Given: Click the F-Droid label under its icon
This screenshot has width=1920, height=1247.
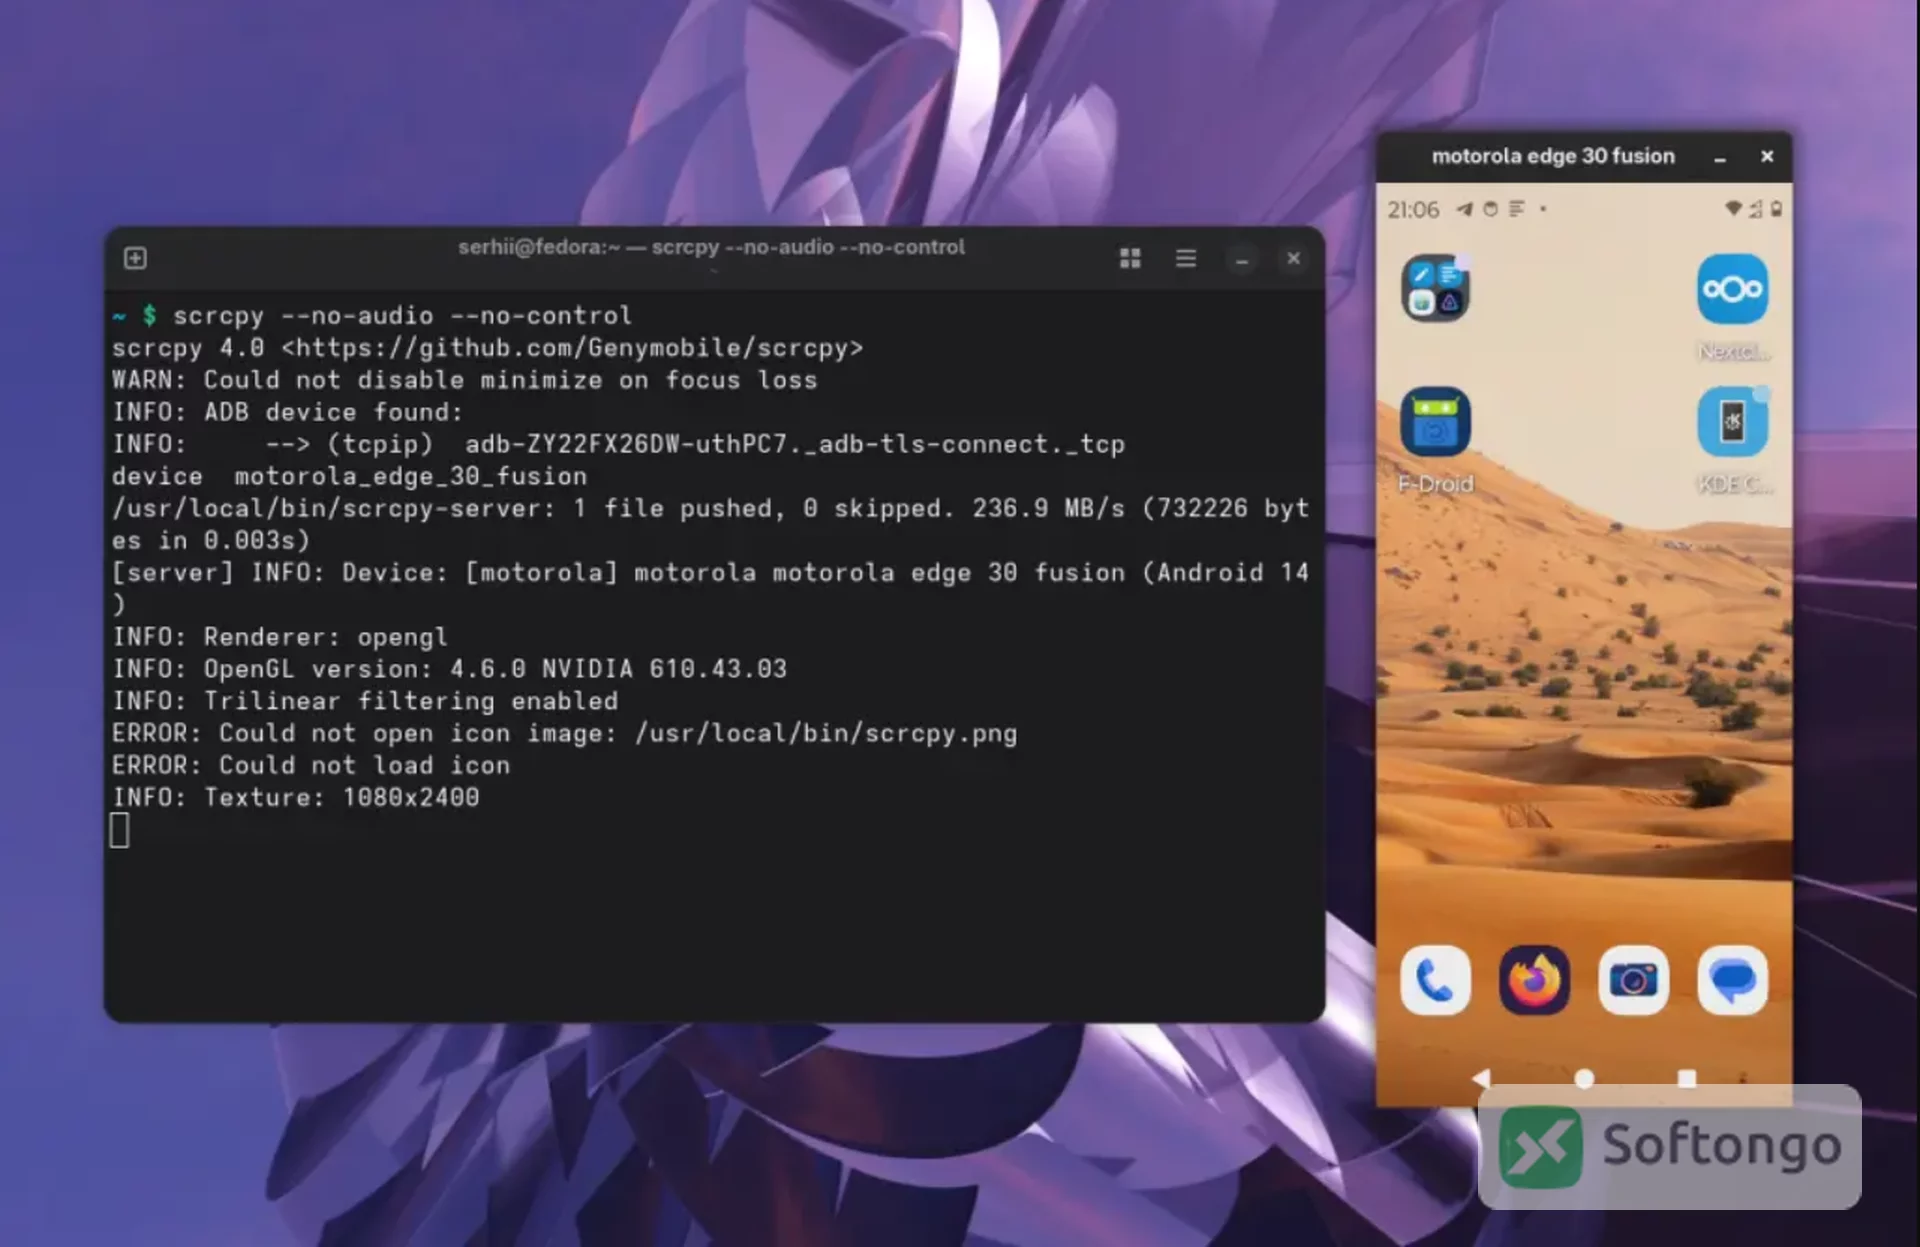Looking at the screenshot, I should point(1435,484).
